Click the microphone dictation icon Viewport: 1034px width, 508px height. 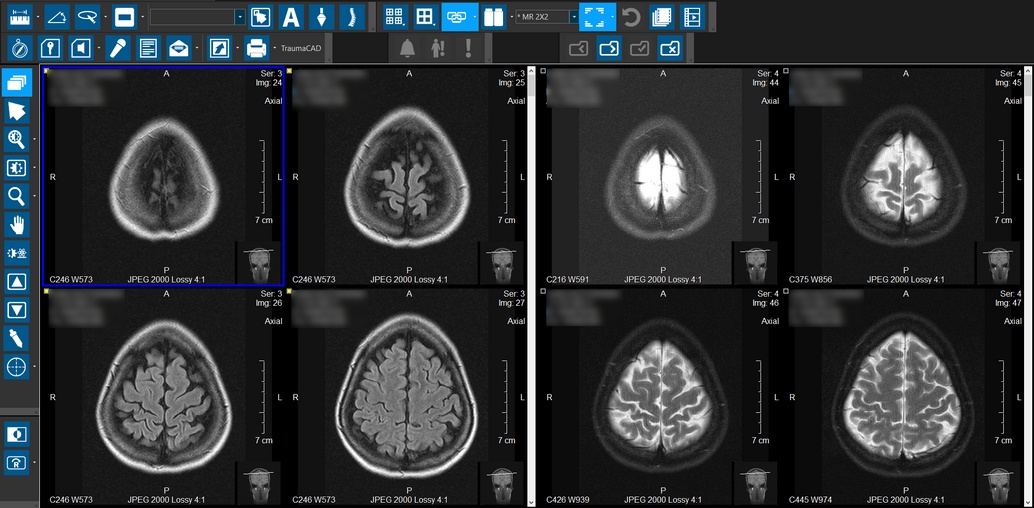(117, 47)
